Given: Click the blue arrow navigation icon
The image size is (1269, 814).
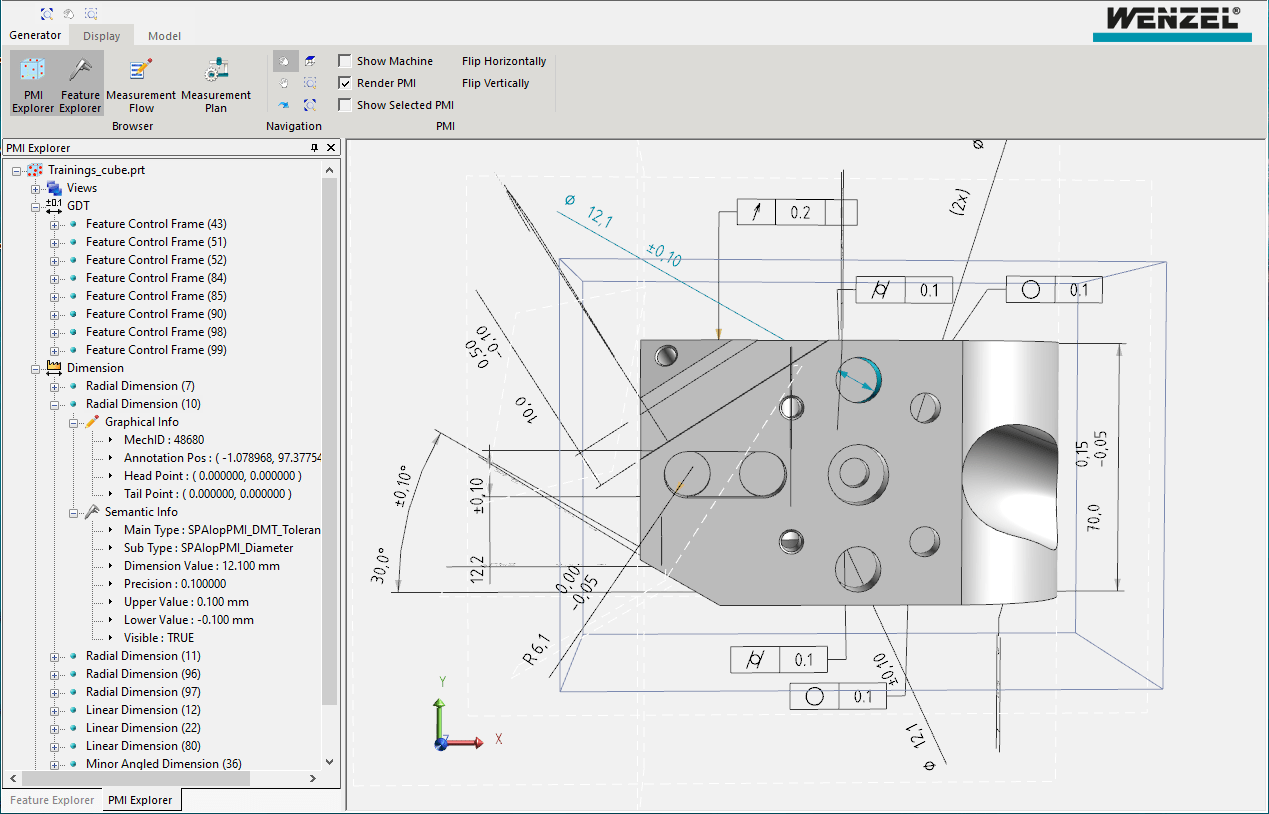Looking at the screenshot, I should tap(284, 104).
